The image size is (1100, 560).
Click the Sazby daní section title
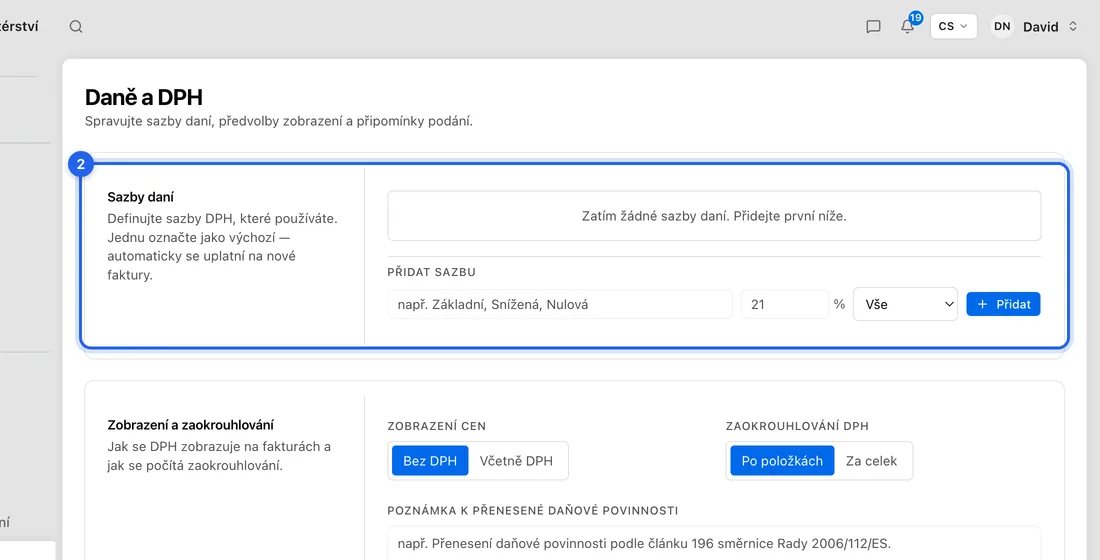[x=140, y=197]
